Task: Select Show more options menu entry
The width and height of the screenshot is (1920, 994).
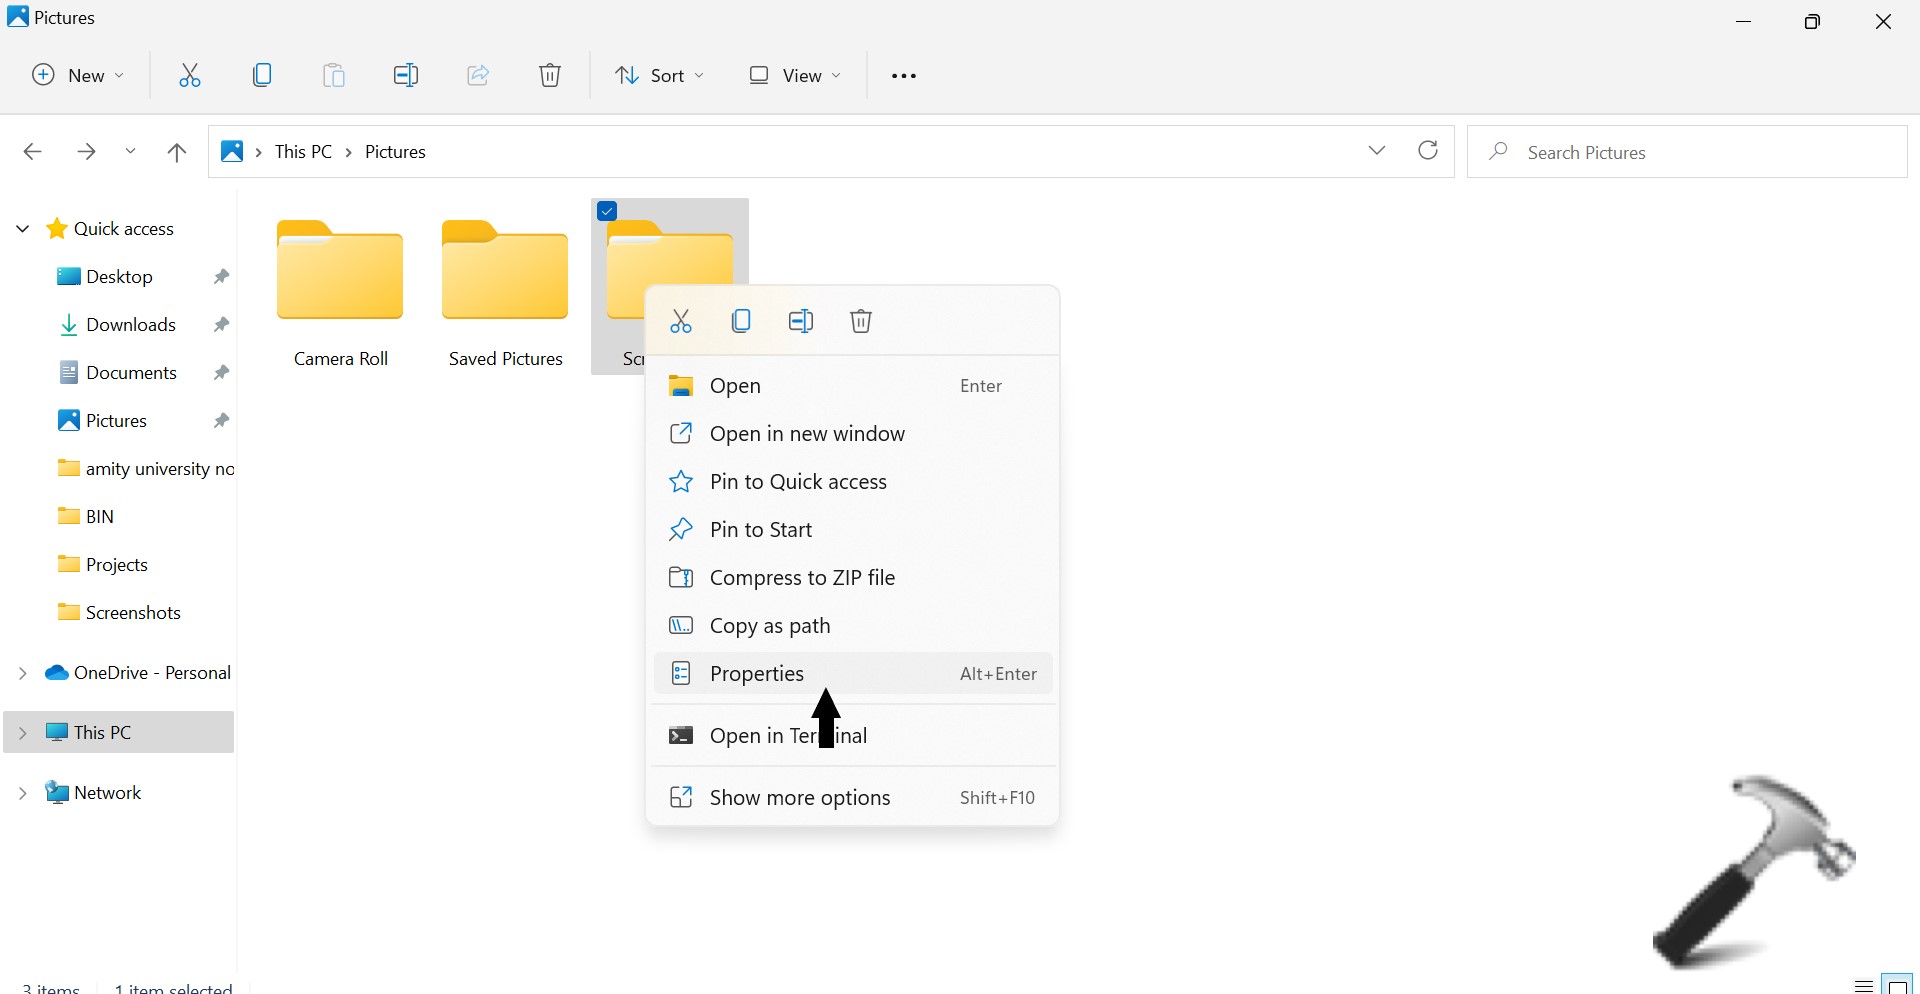Action: pyautogui.click(x=800, y=798)
